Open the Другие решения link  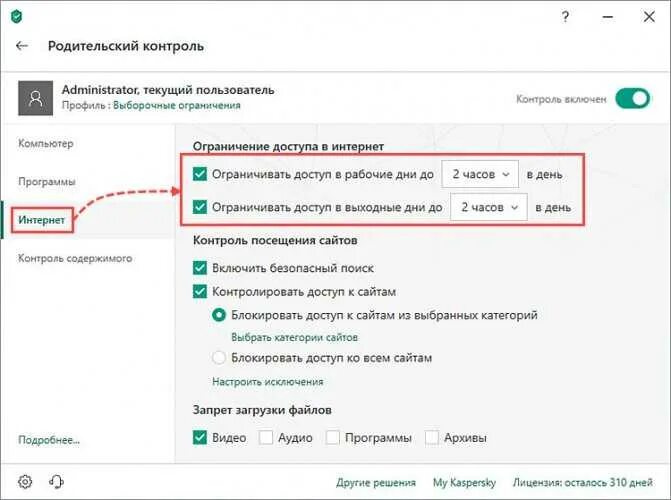click(376, 482)
